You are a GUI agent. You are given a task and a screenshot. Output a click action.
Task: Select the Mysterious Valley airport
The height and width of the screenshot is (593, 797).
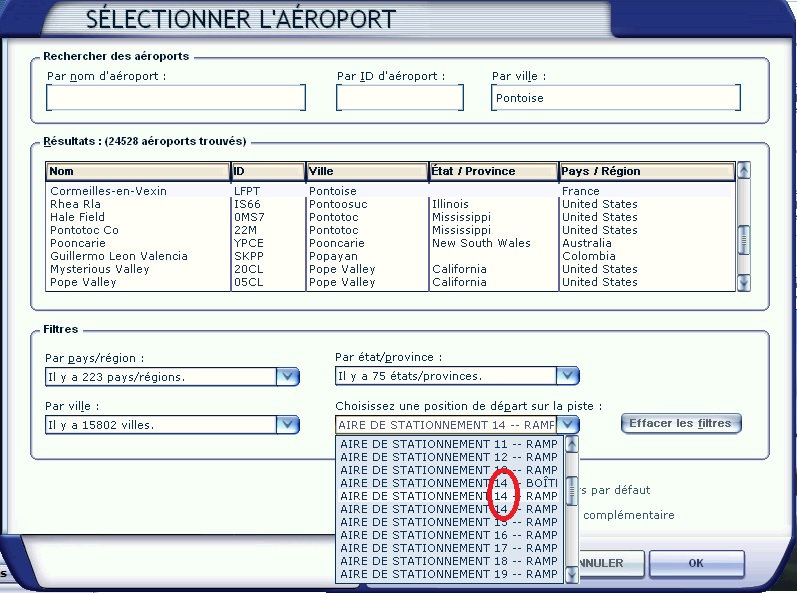[x=100, y=269]
